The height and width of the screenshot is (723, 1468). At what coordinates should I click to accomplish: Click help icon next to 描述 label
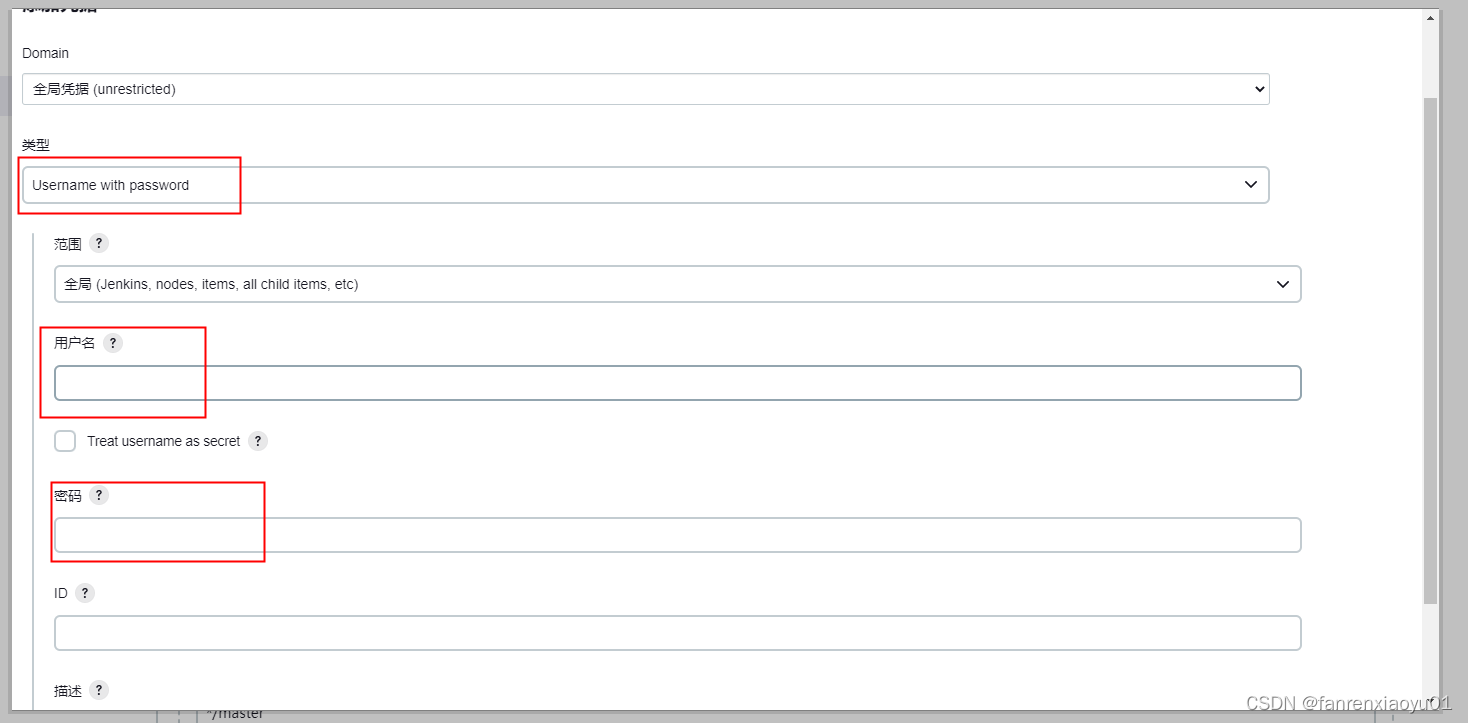[x=99, y=690]
